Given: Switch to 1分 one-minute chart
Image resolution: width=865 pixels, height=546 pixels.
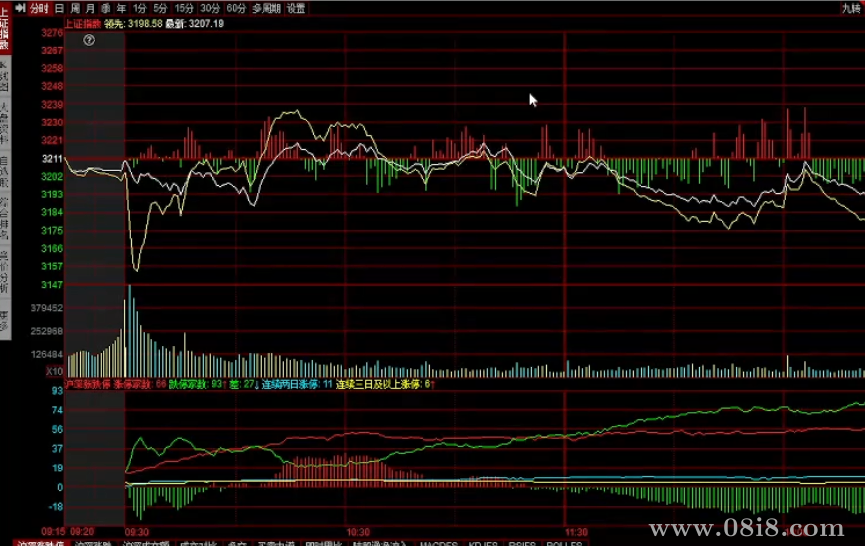Looking at the screenshot, I should tap(140, 8).
